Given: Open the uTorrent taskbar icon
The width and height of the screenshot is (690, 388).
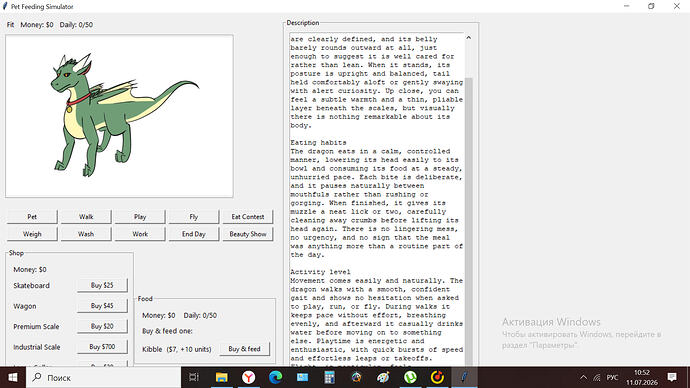Looking at the screenshot, I should click(410, 377).
